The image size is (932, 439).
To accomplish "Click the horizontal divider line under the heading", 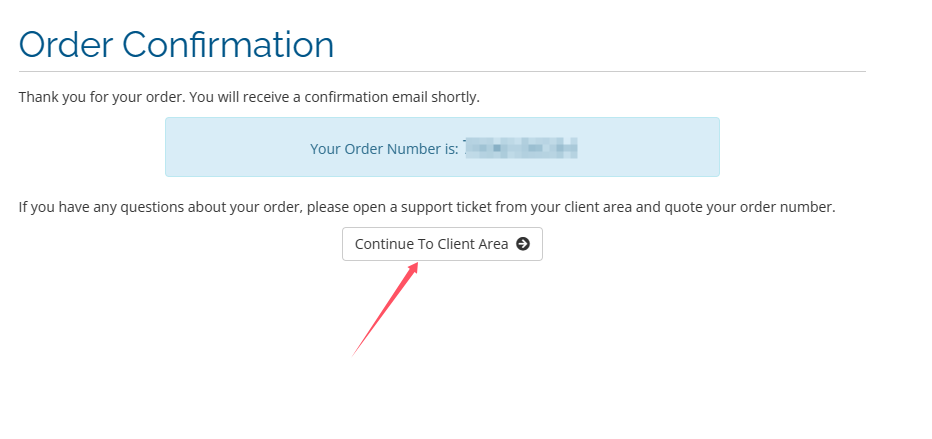I will (x=442, y=72).
